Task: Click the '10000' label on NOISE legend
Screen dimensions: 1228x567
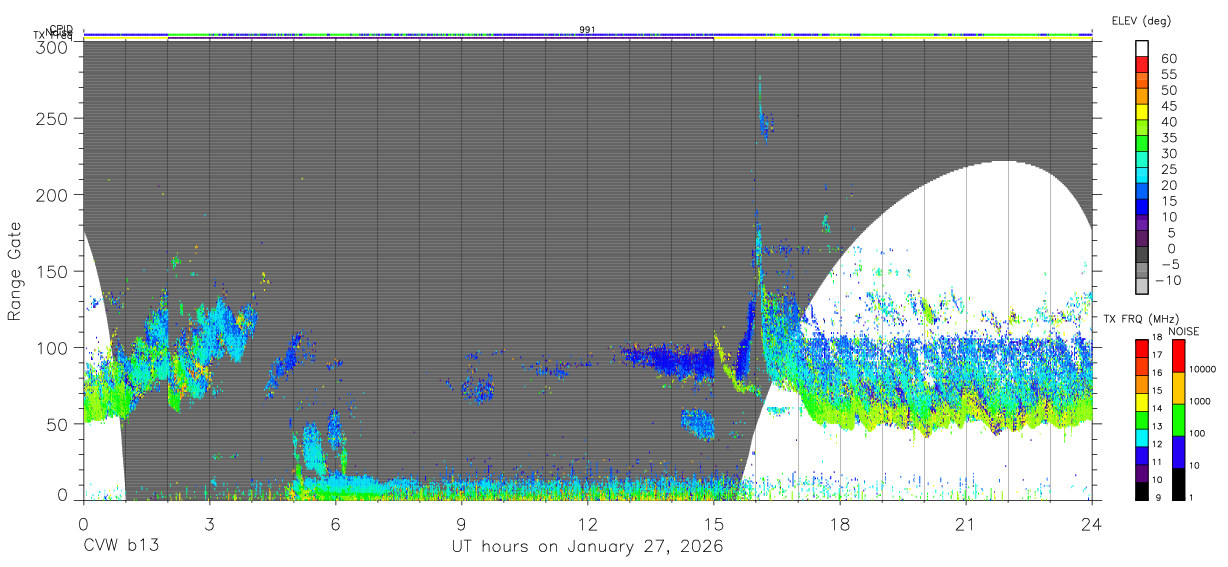Action: (1204, 369)
